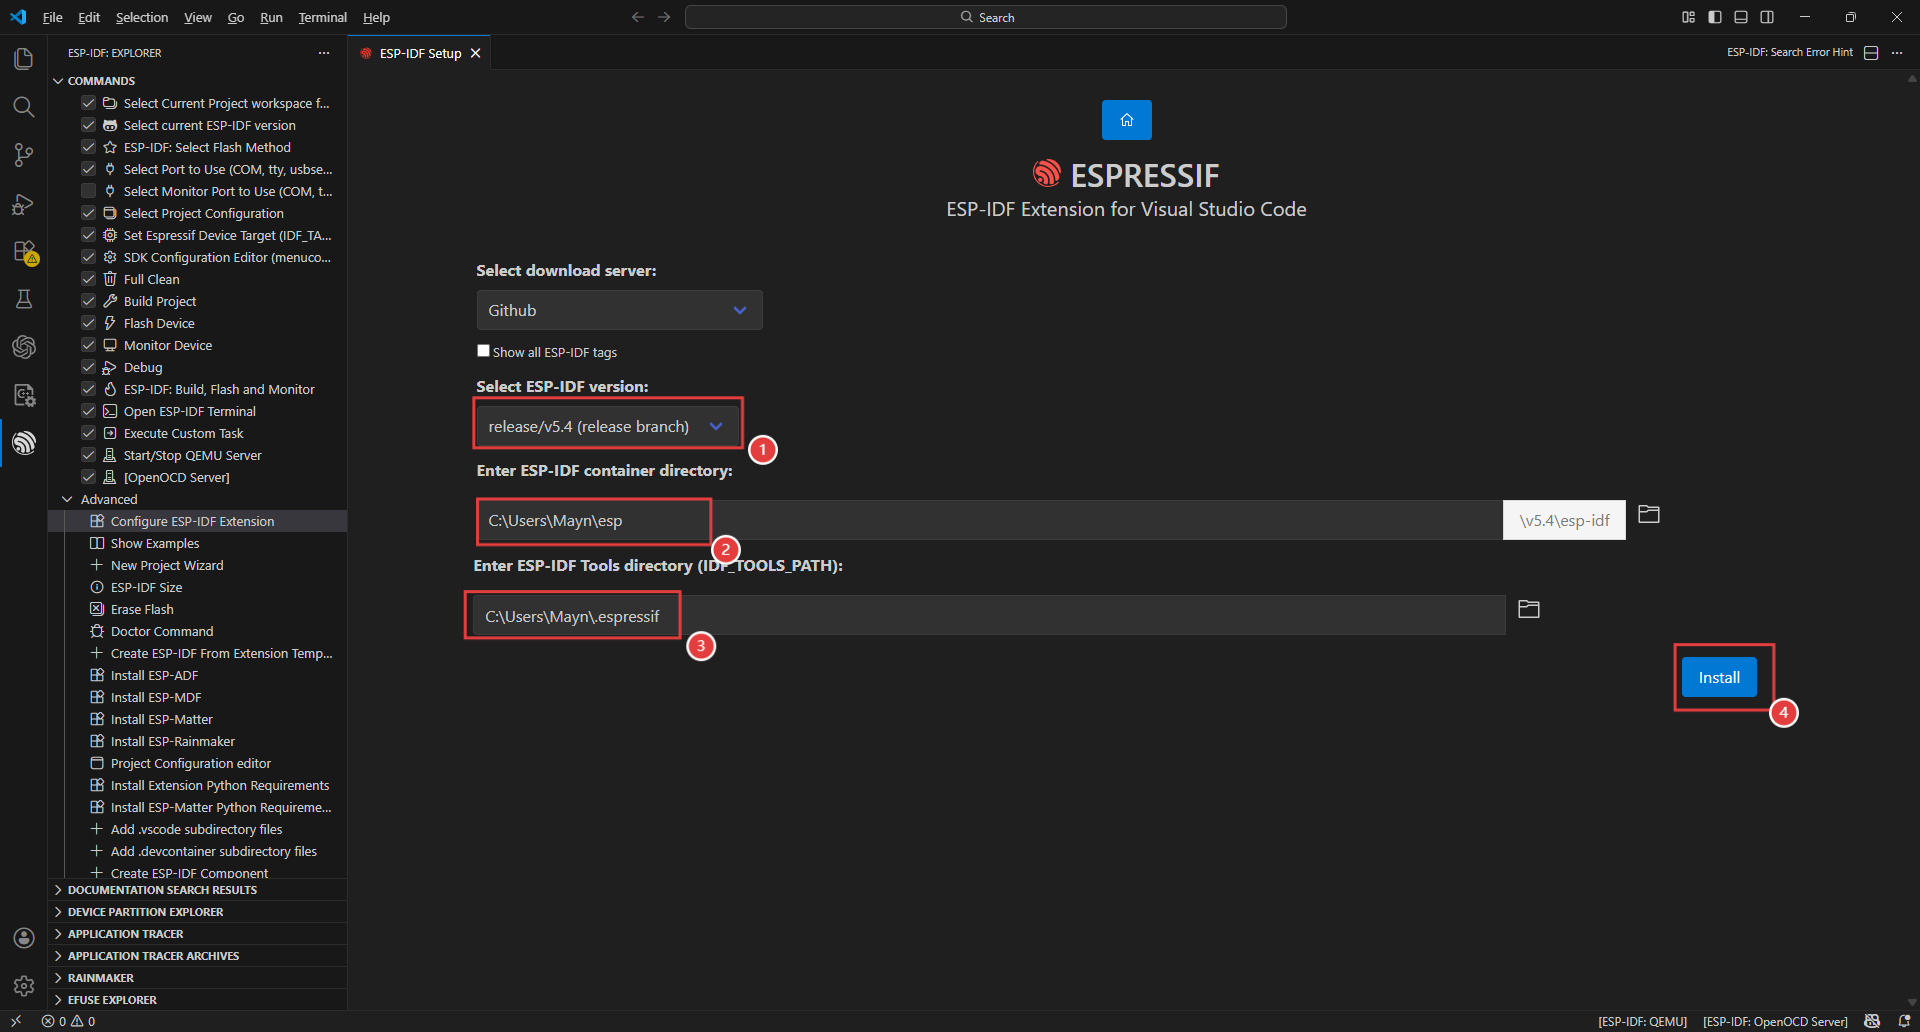
Task: Open the Selection menu
Action: [x=142, y=17]
